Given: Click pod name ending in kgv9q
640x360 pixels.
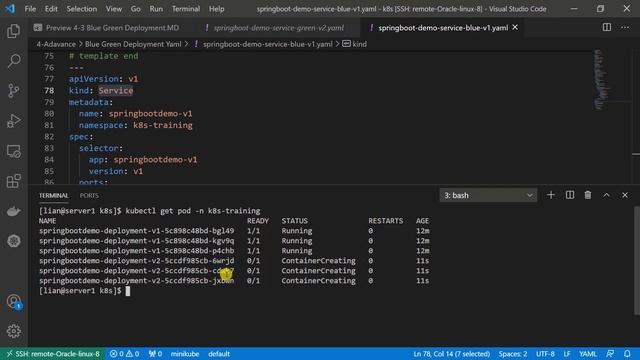Looking at the screenshot, I should click(137, 241).
